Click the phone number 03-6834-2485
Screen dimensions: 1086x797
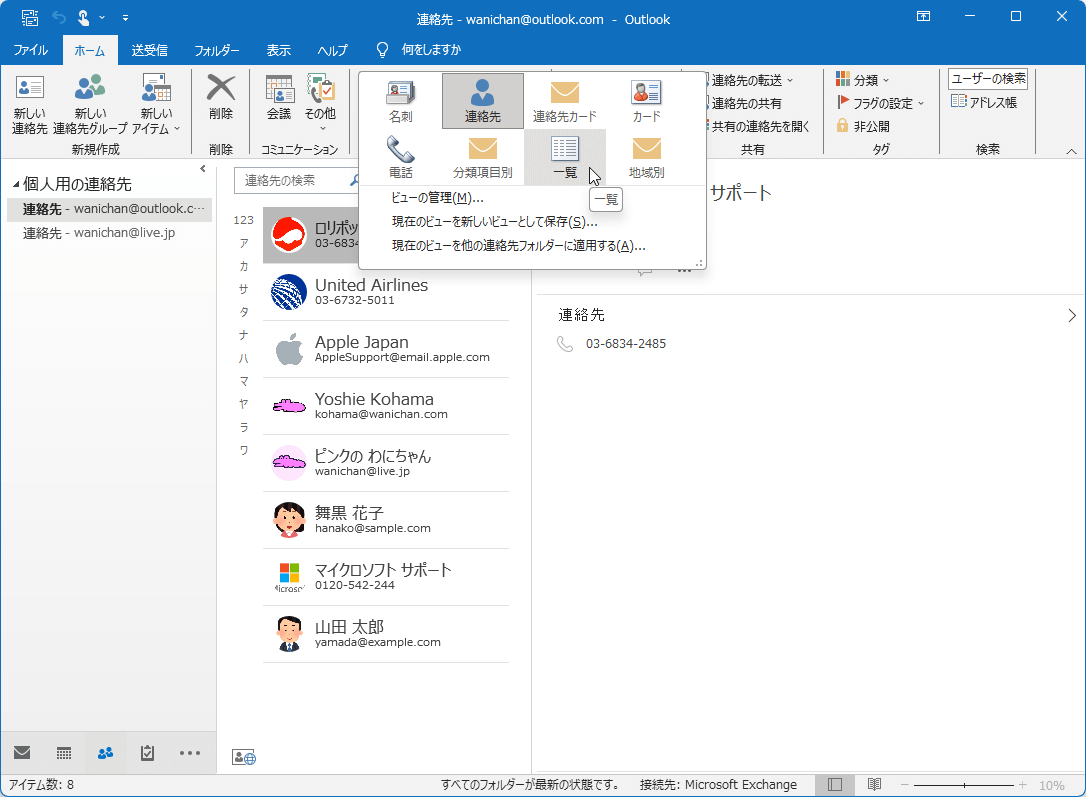point(625,344)
